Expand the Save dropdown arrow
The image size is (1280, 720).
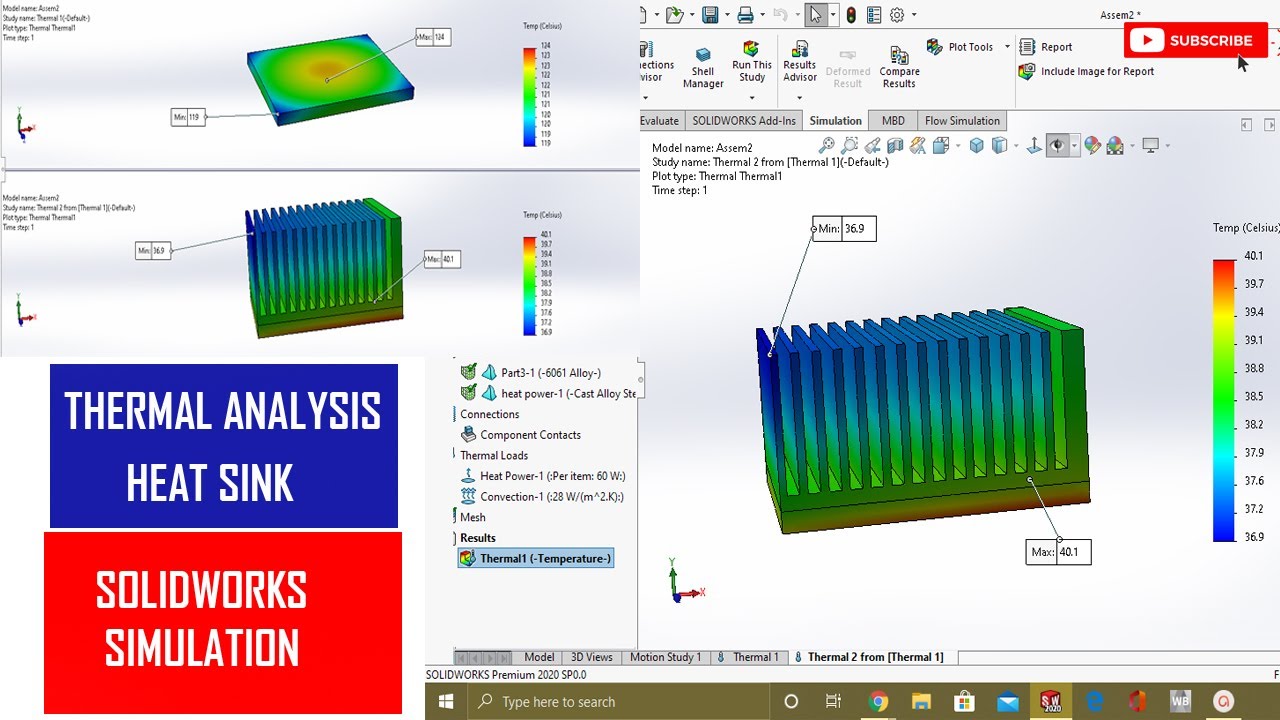coord(727,15)
